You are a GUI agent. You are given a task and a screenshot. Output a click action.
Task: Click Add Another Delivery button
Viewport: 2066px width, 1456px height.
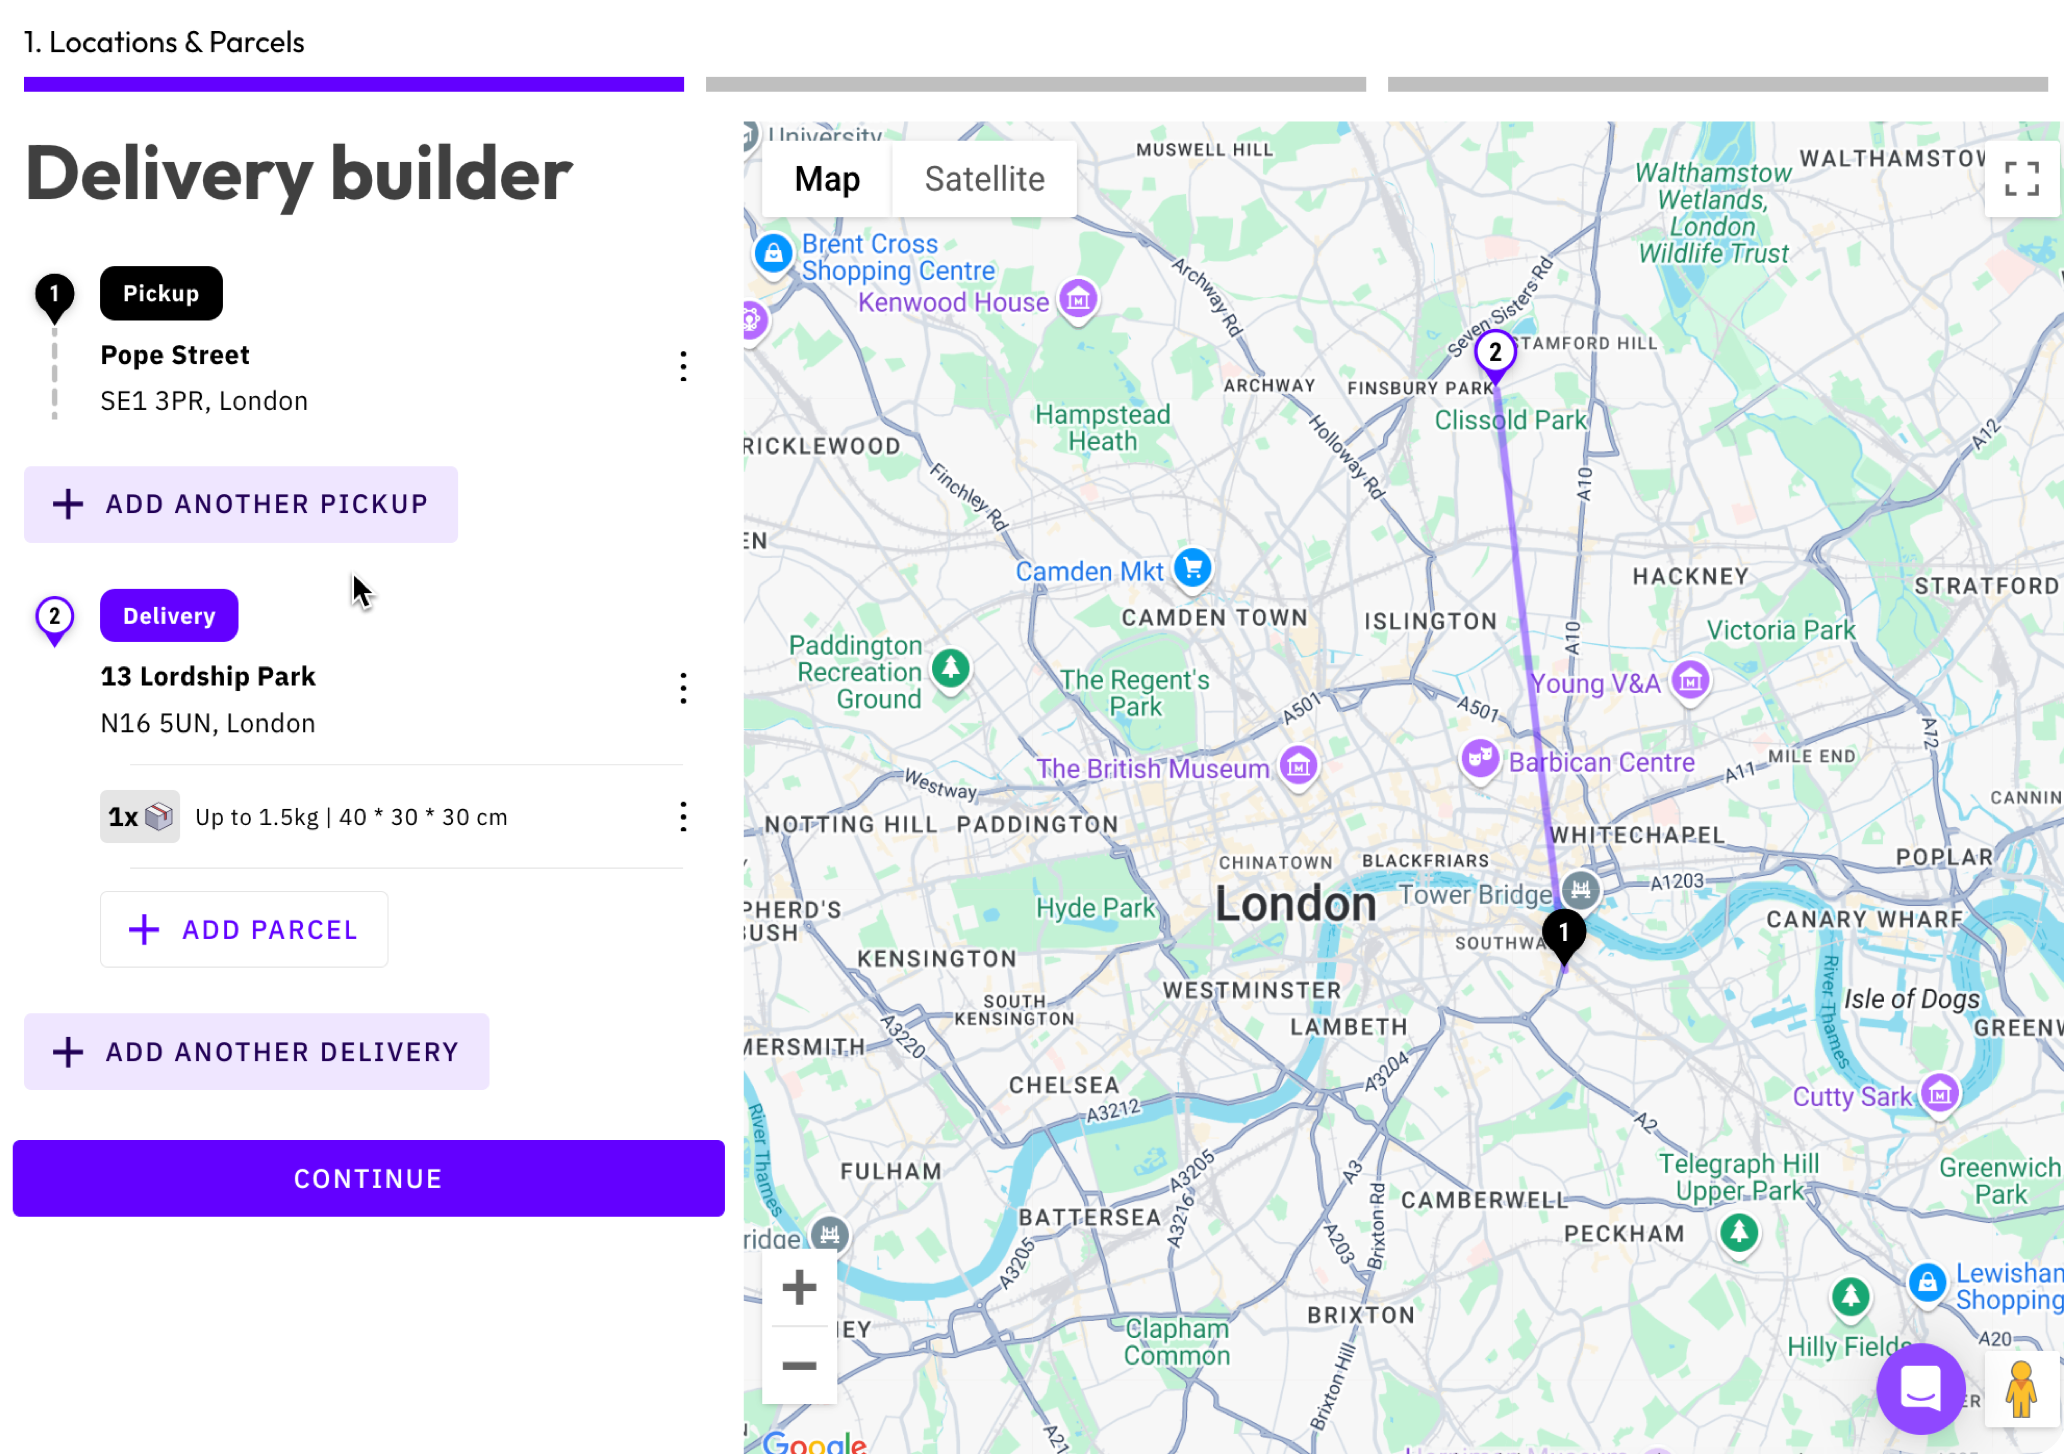(256, 1052)
